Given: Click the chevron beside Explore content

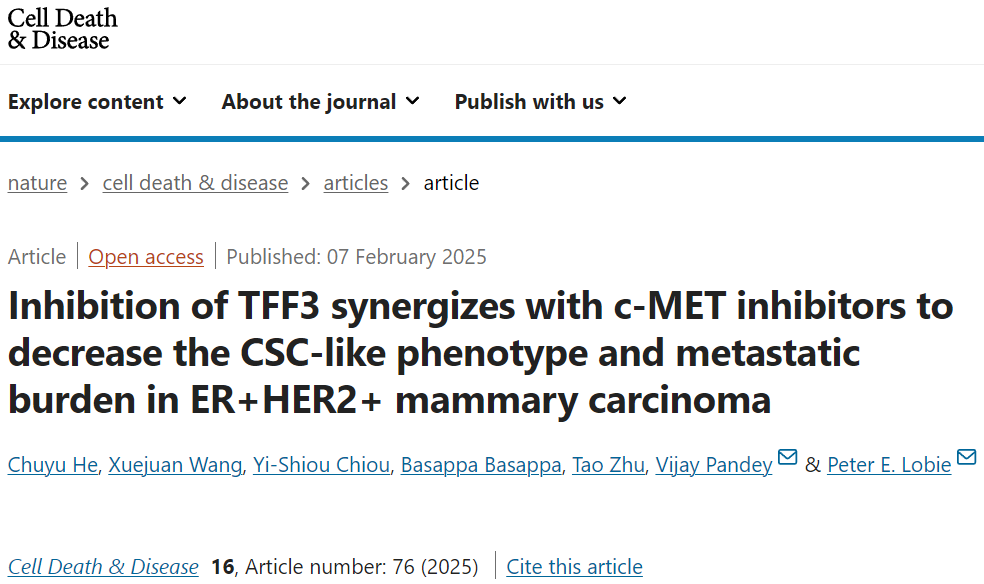Looking at the screenshot, I should (179, 100).
